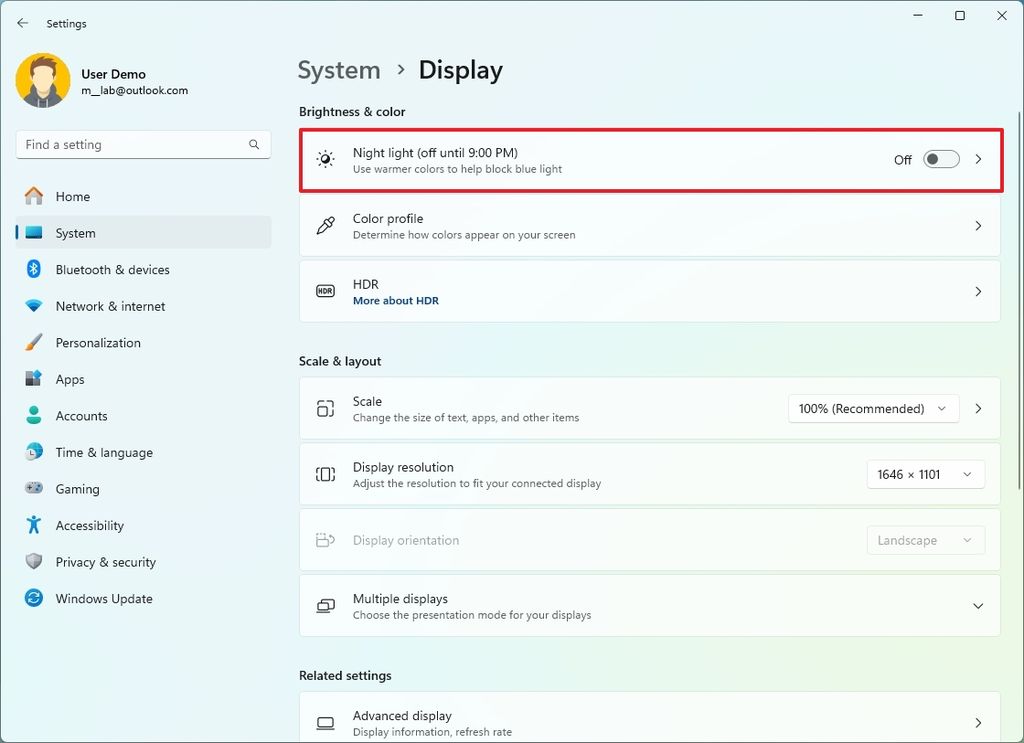1024x743 pixels.
Task: Open Privacy & security category
Action: point(143,562)
